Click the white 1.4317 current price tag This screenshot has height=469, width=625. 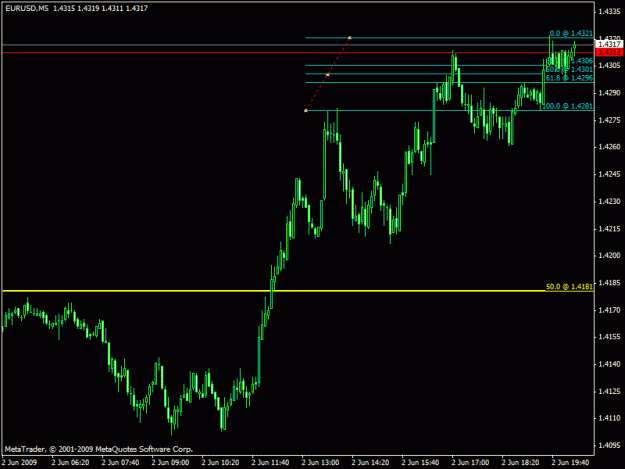[609, 44]
